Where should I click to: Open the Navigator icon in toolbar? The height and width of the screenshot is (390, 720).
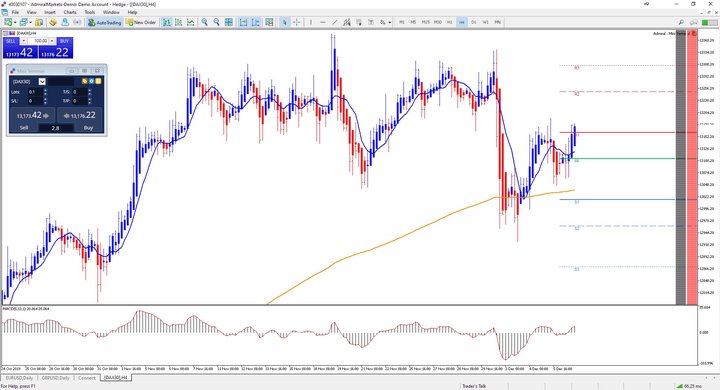pos(65,22)
